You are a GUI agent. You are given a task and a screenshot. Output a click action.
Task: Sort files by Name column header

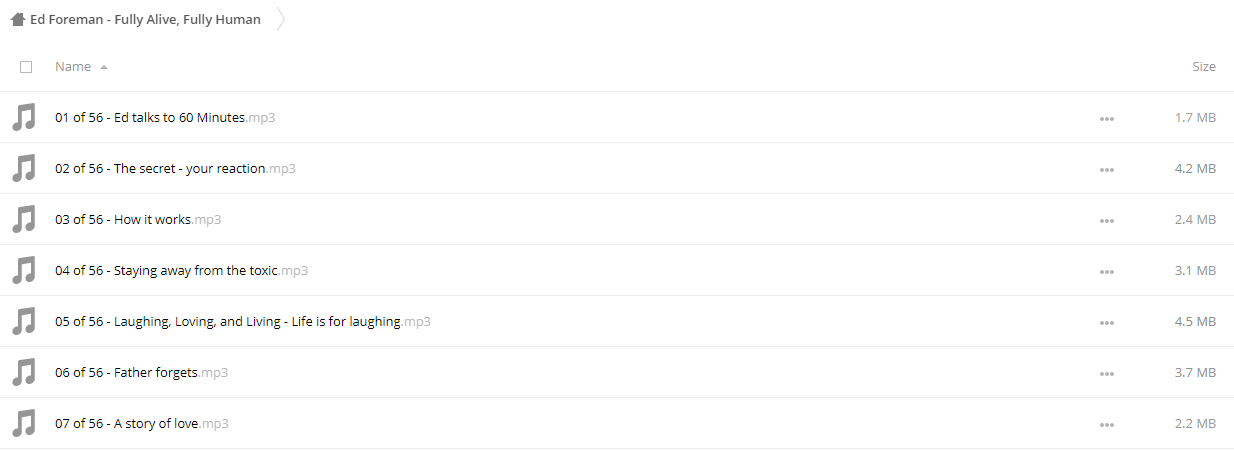(73, 66)
